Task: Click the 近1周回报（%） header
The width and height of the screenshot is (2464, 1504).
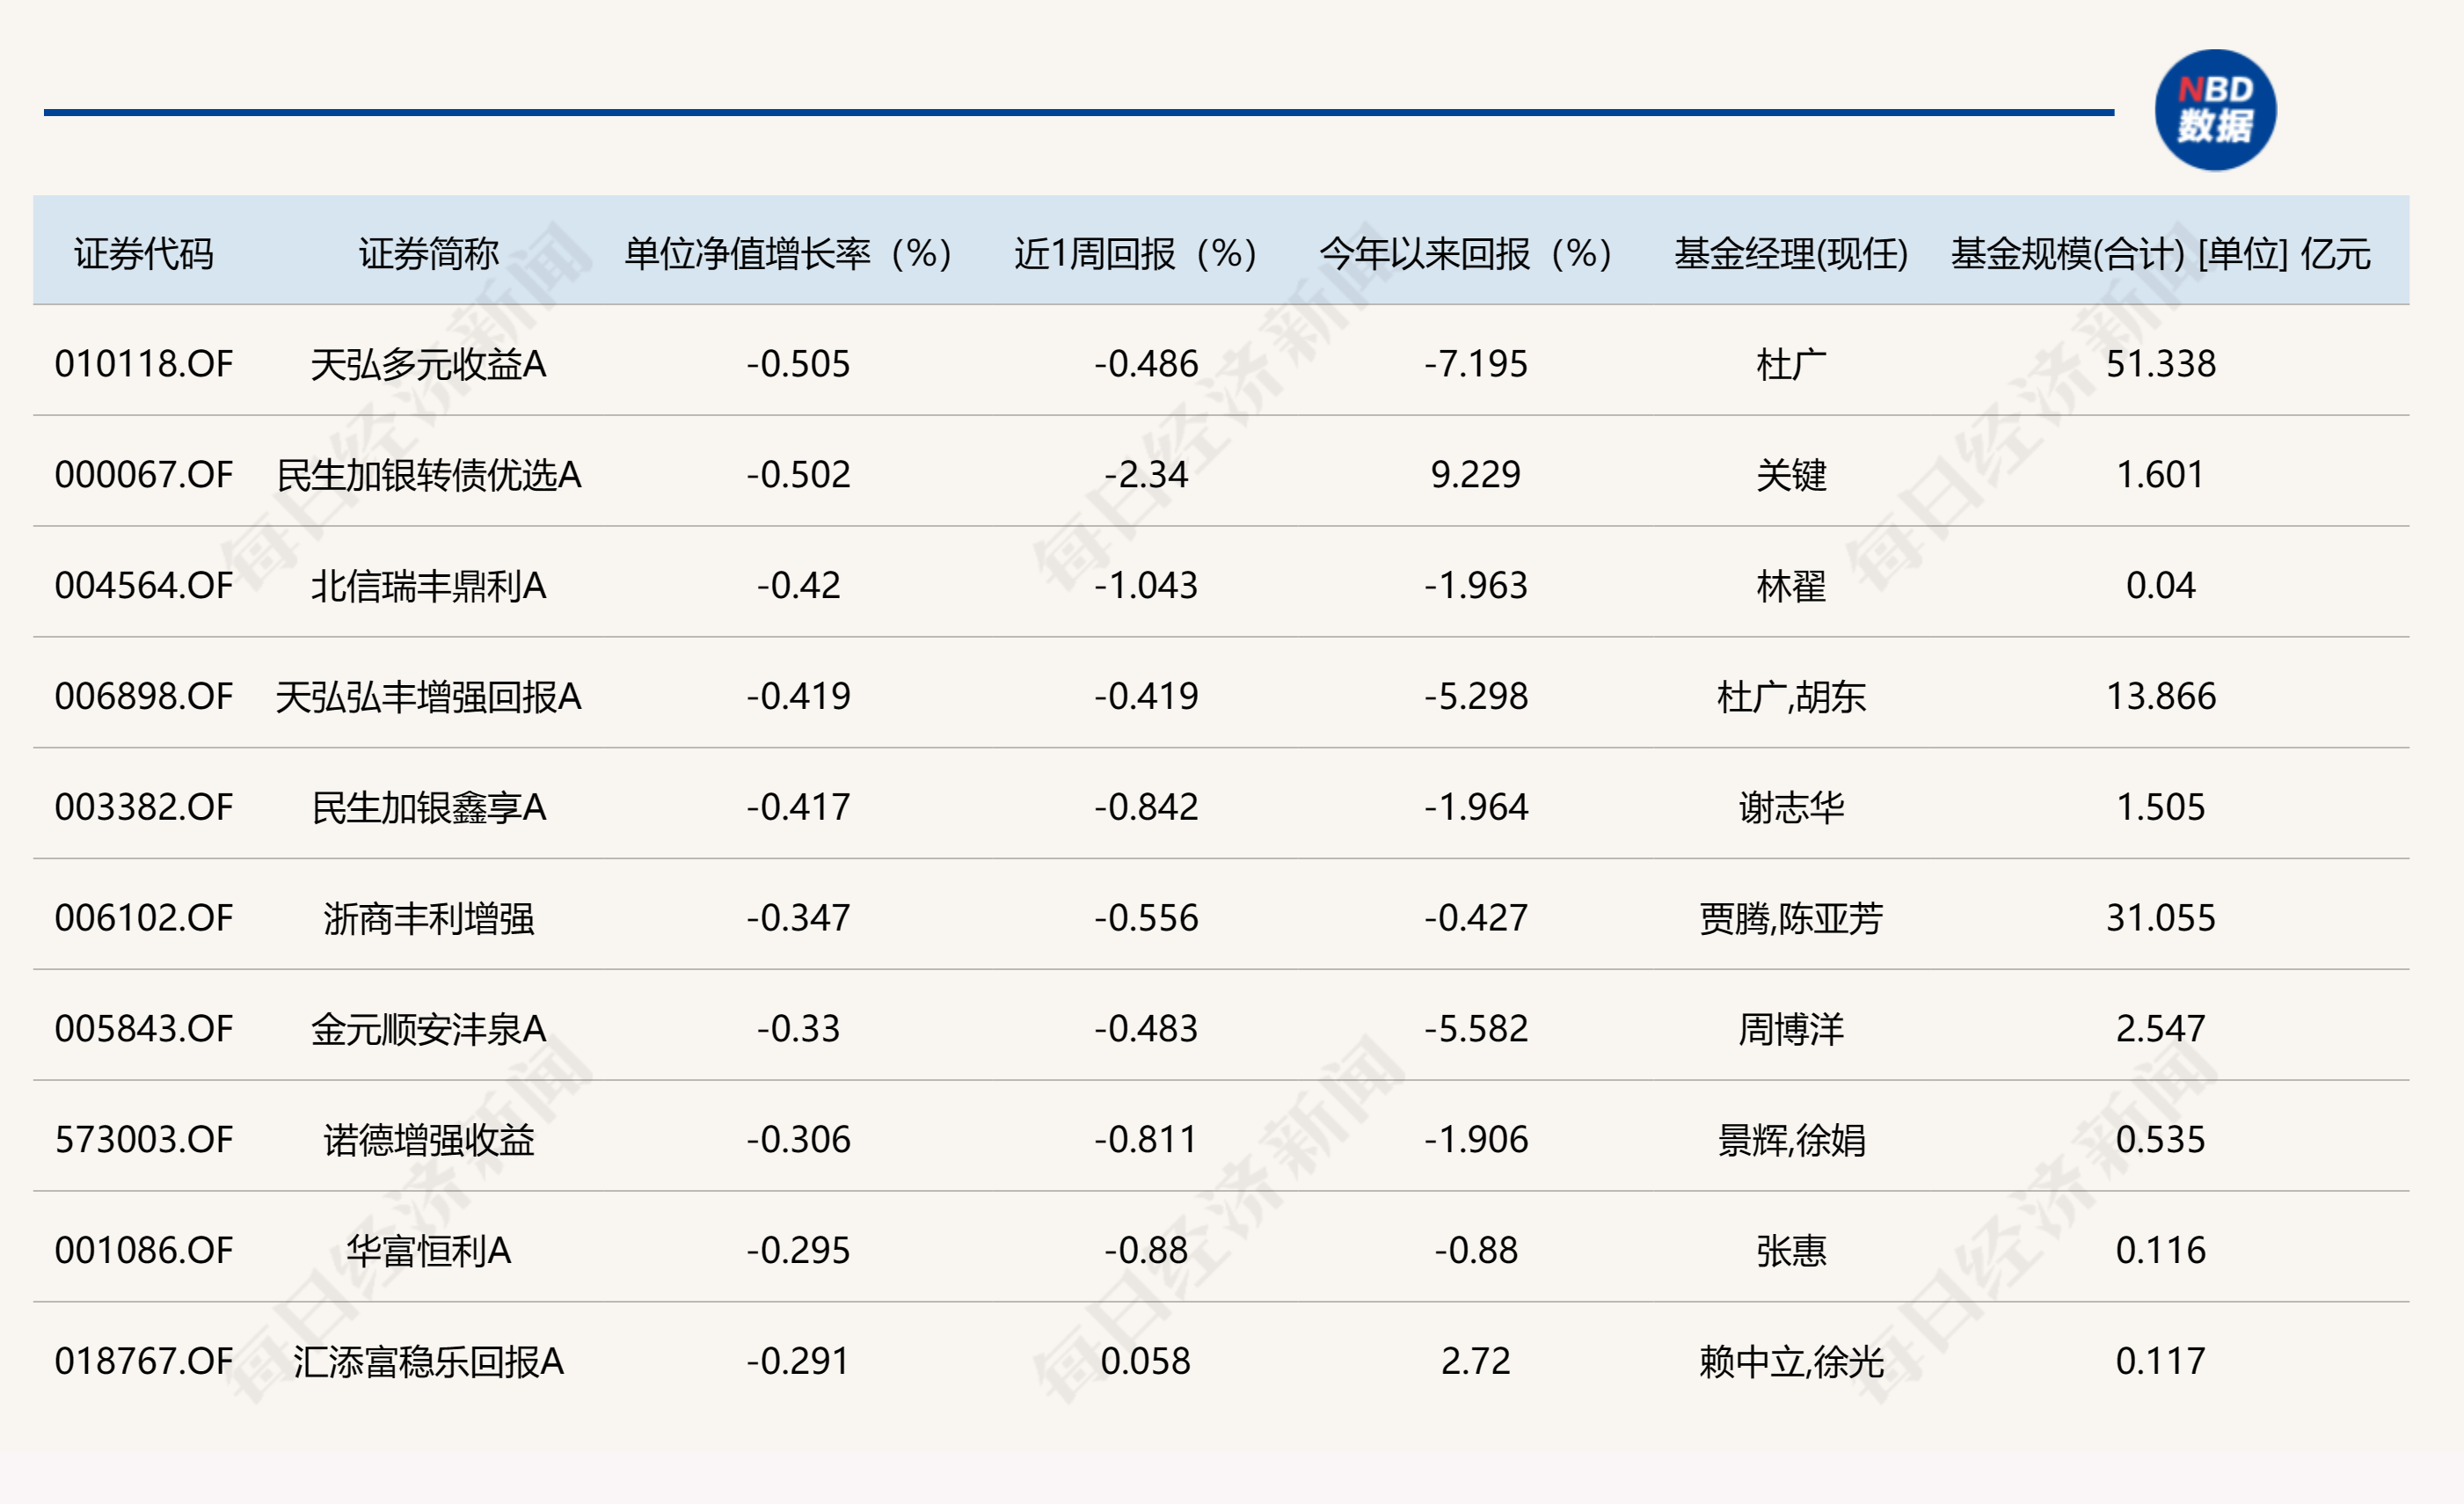Action: 1136,254
